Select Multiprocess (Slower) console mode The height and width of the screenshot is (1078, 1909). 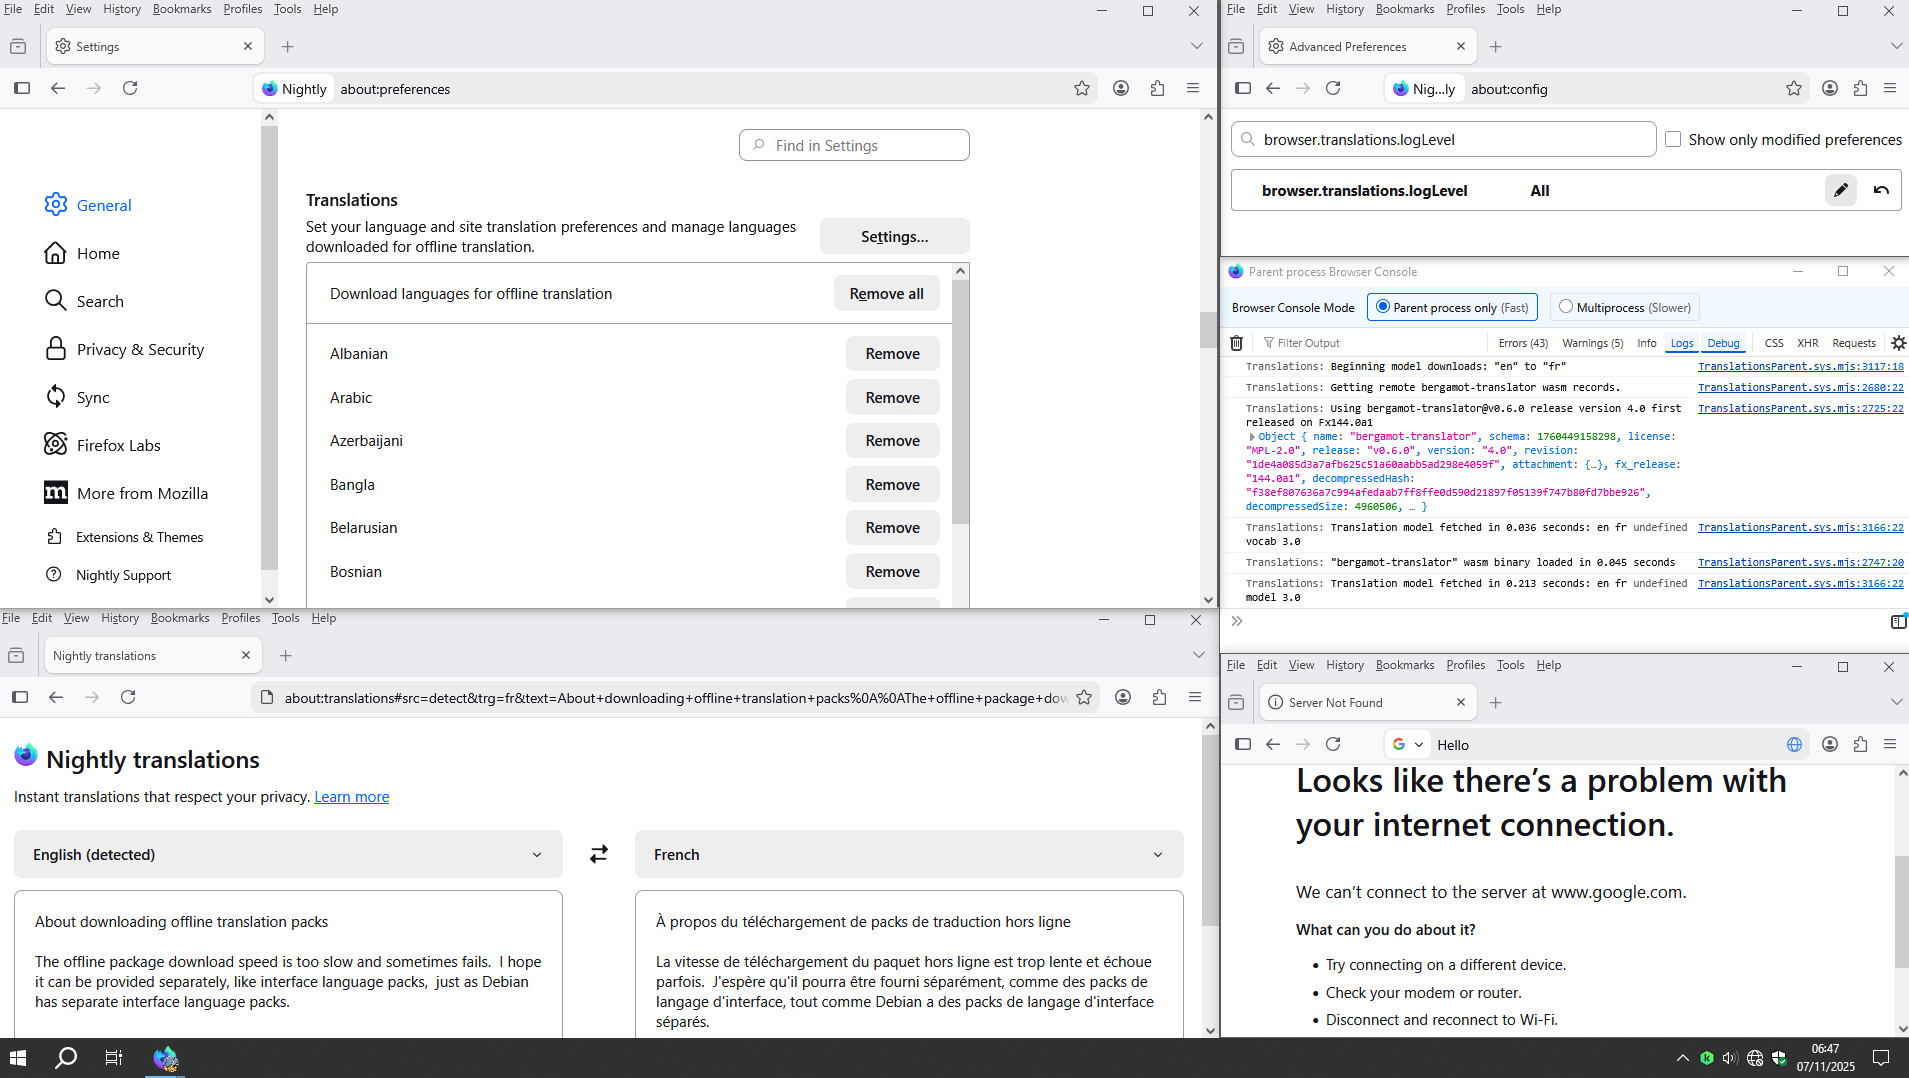pos(1566,307)
